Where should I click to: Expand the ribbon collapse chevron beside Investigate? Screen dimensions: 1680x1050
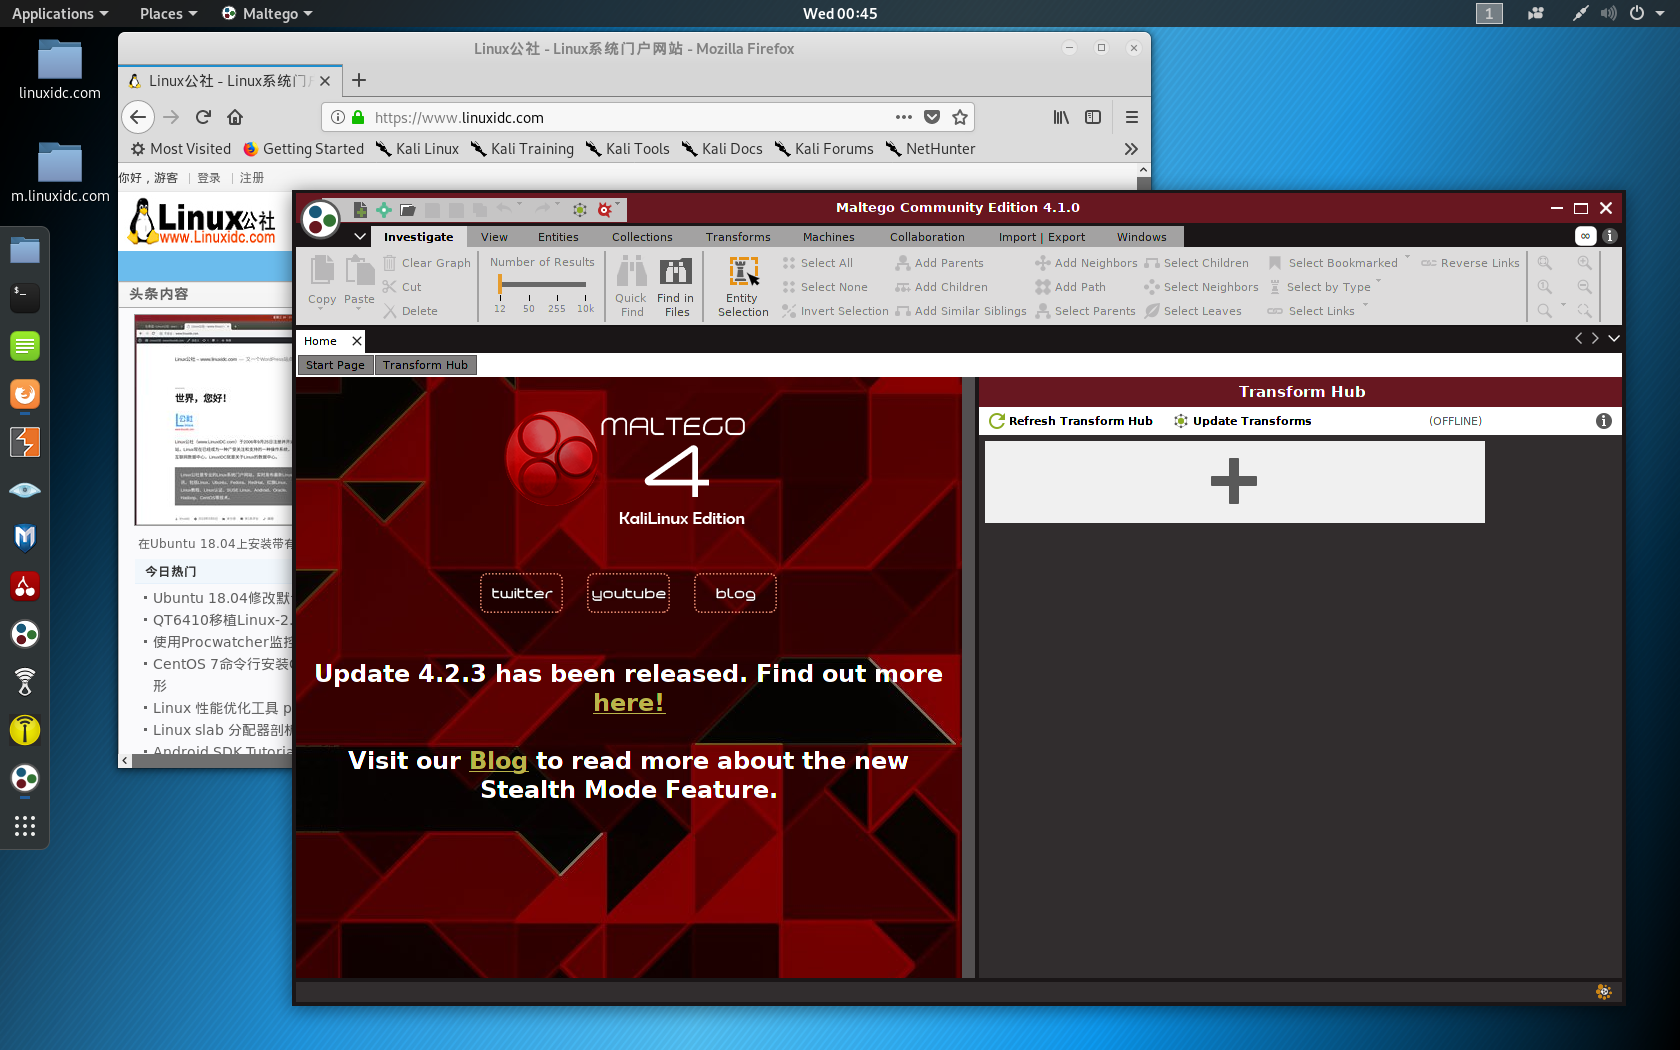360,237
